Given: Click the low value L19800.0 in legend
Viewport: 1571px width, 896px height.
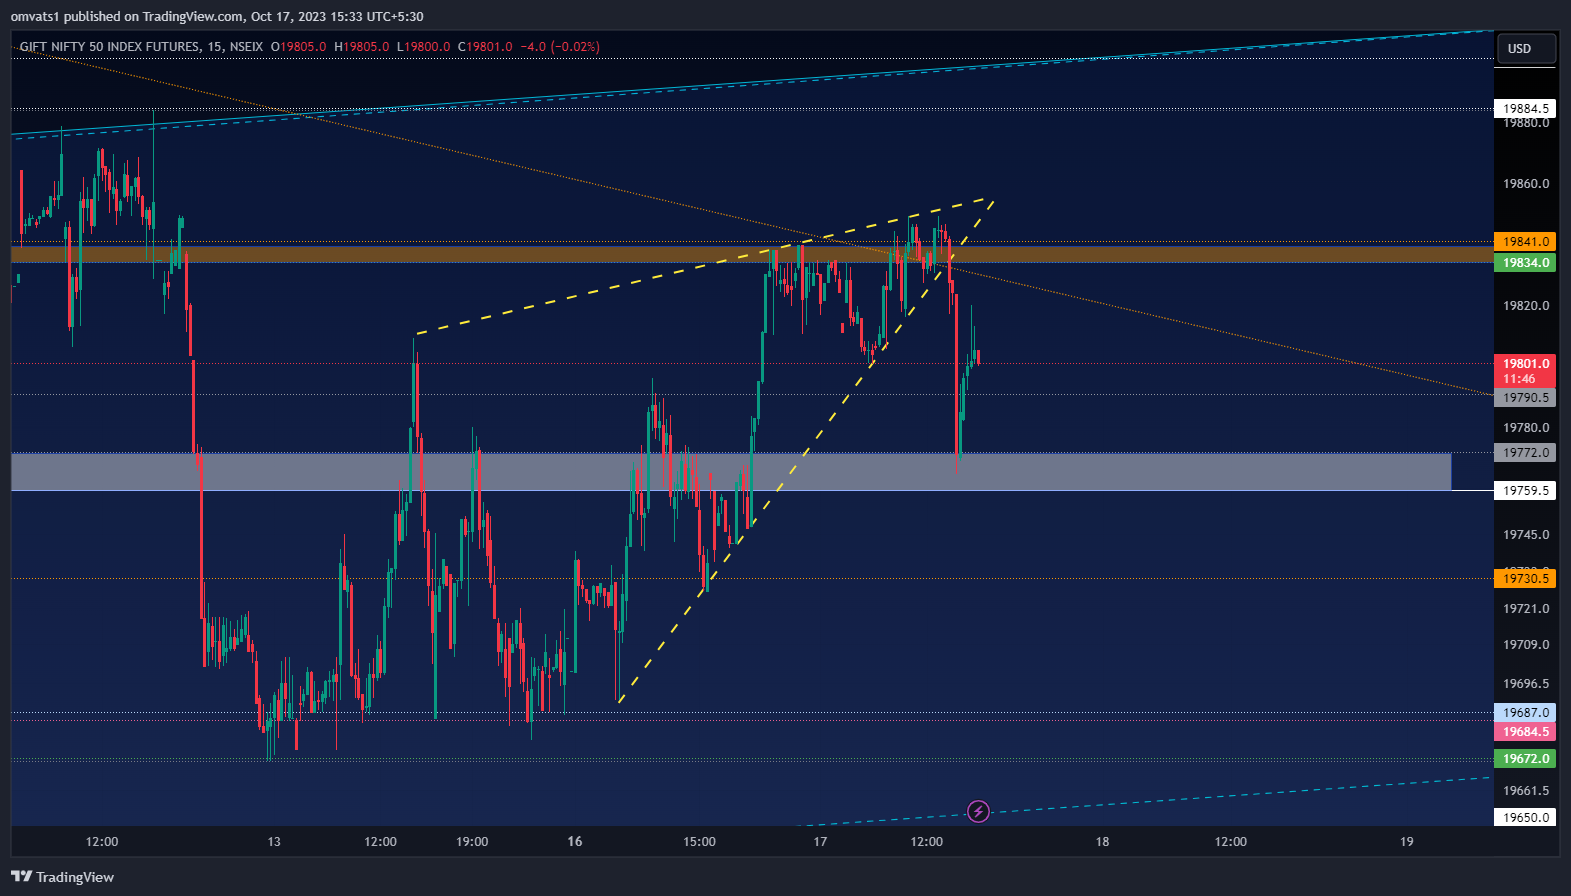Looking at the screenshot, I should tap(424, 46).
